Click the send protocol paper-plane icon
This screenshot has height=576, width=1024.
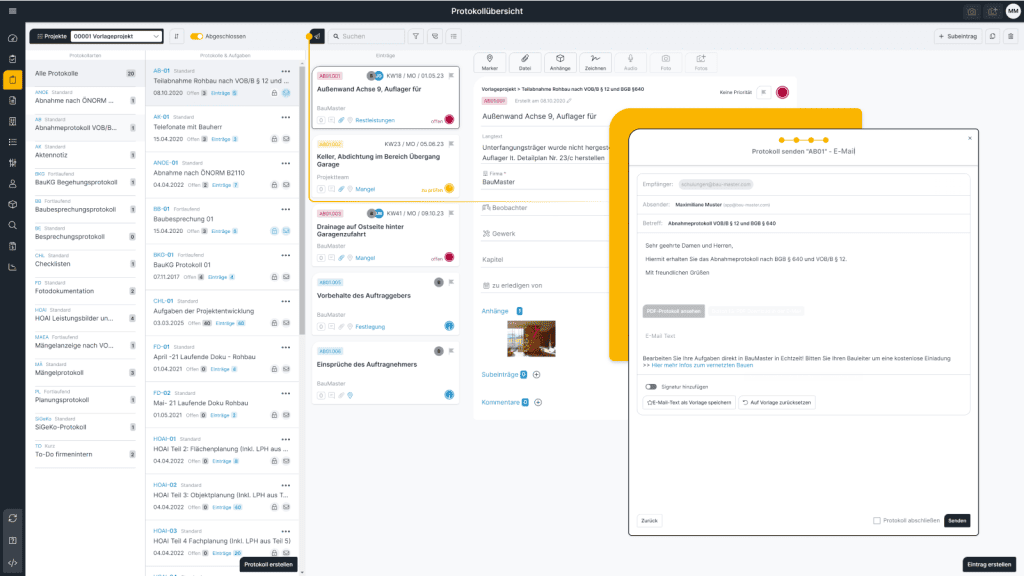point(317,36)
